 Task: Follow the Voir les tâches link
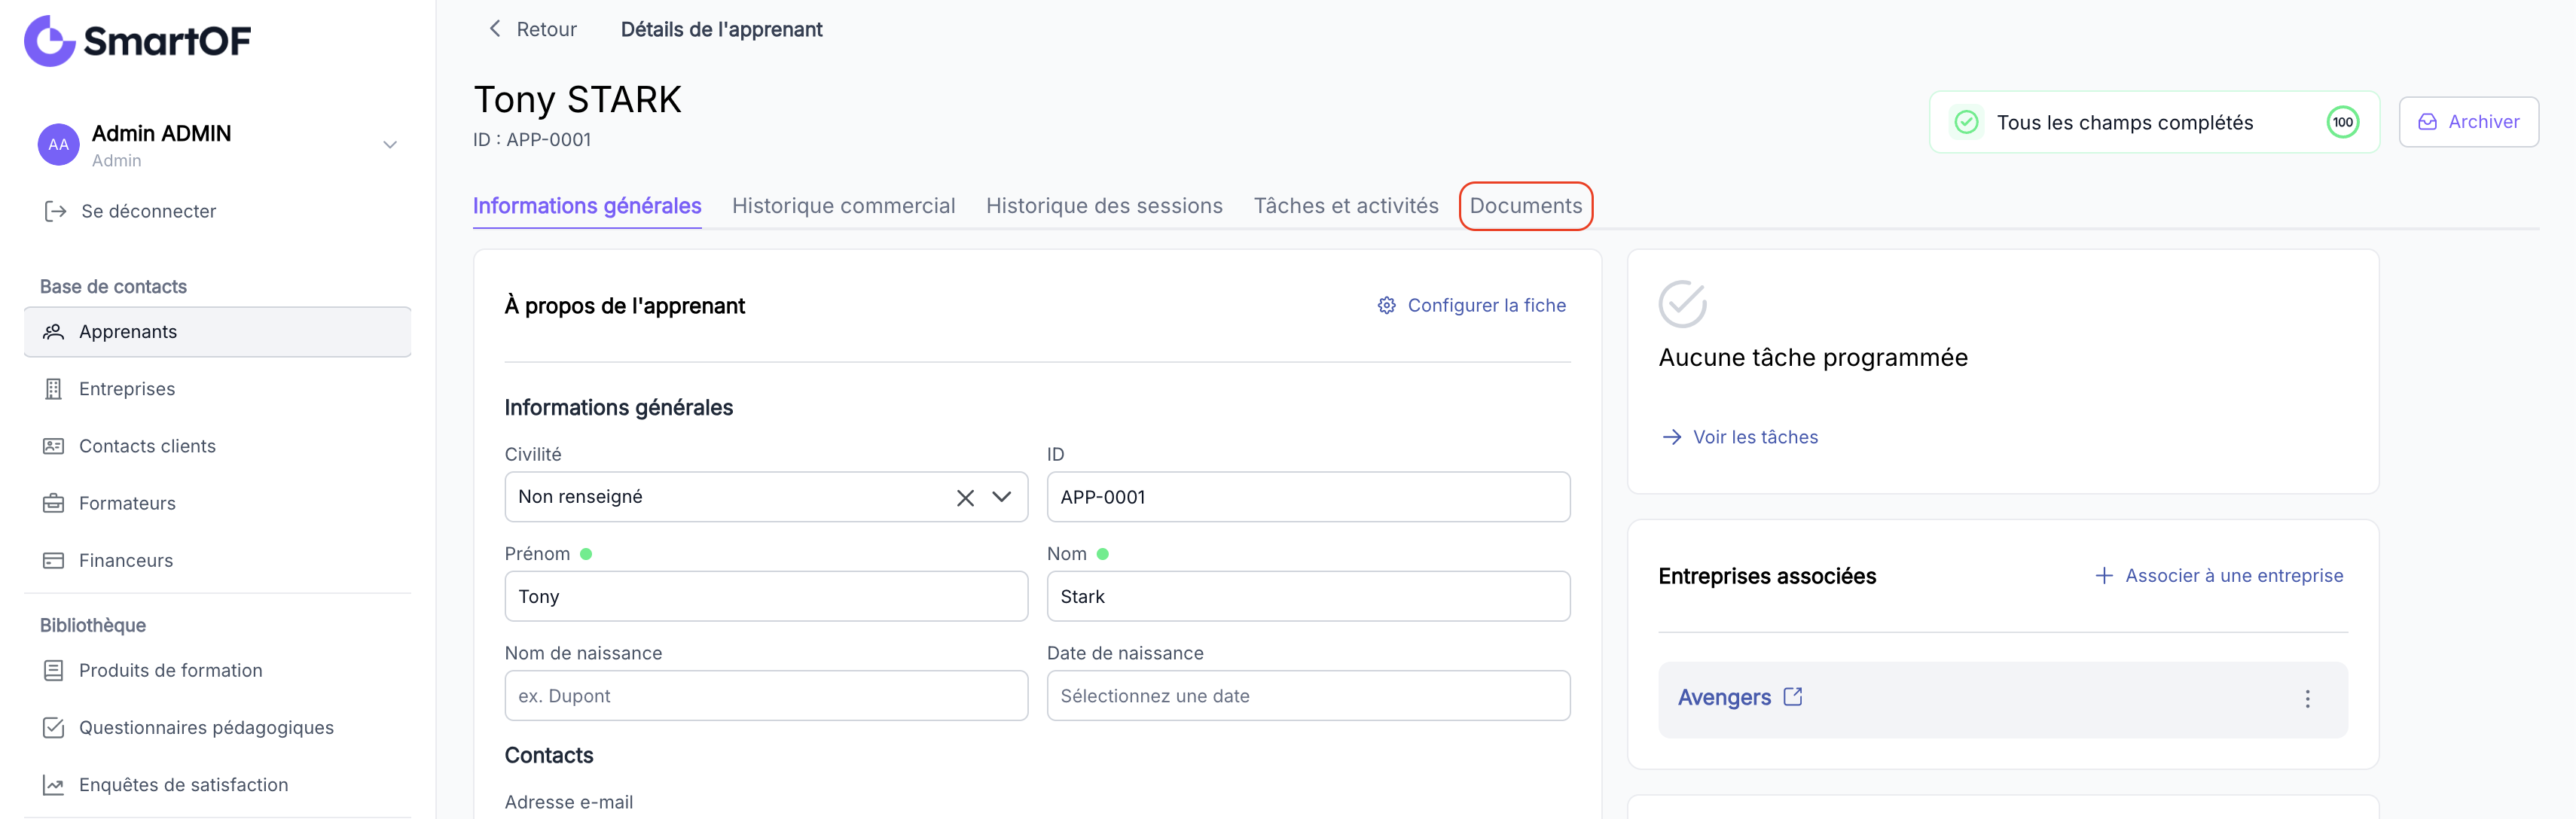(x=1755, y=437)
